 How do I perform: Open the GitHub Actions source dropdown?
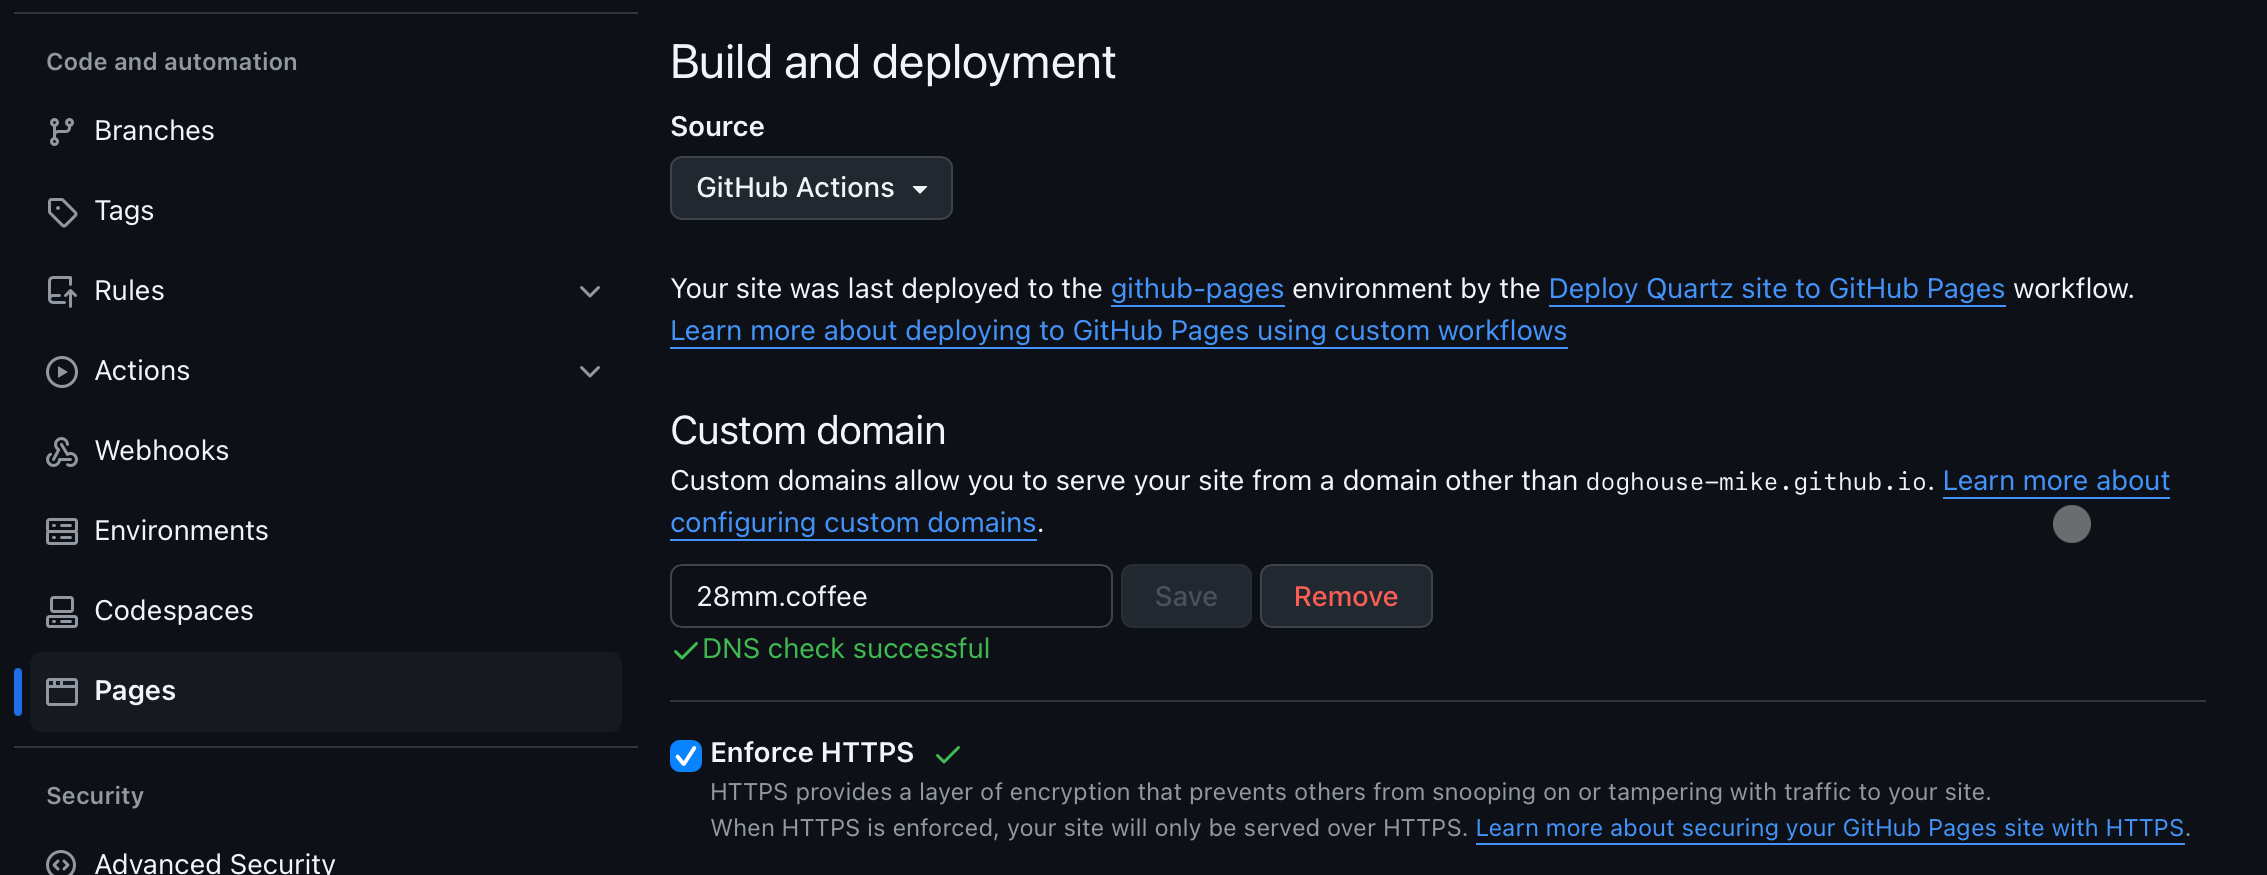point(810,188)
